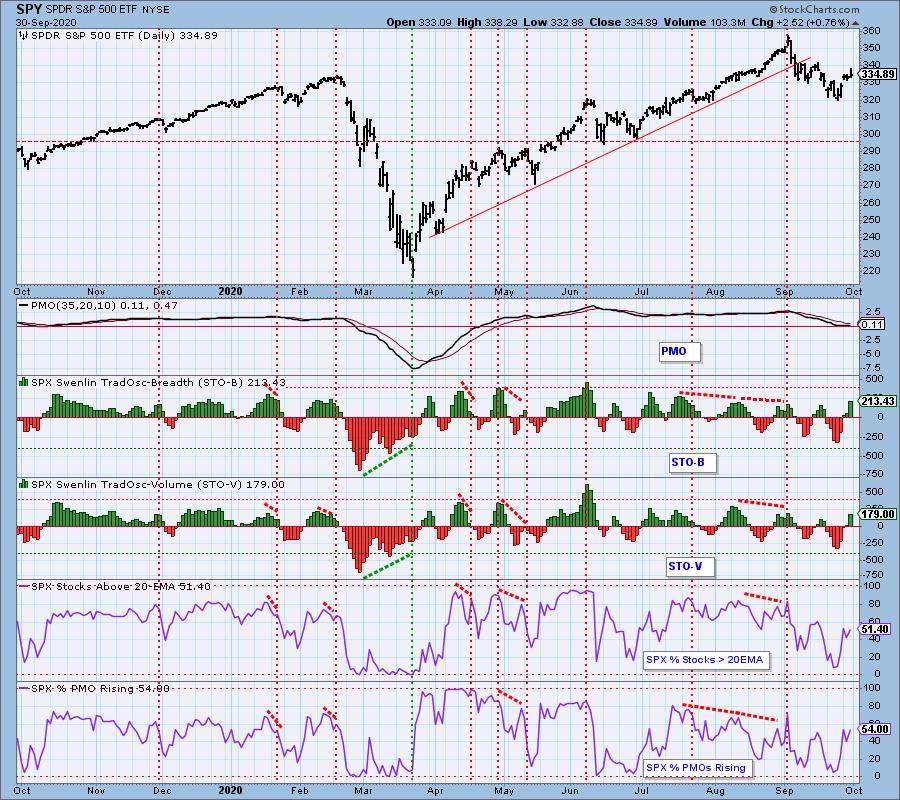Click the Aug label under the price chart
Image resolution: width=900 pixels, height=800 pixels.
coord(715,292)
